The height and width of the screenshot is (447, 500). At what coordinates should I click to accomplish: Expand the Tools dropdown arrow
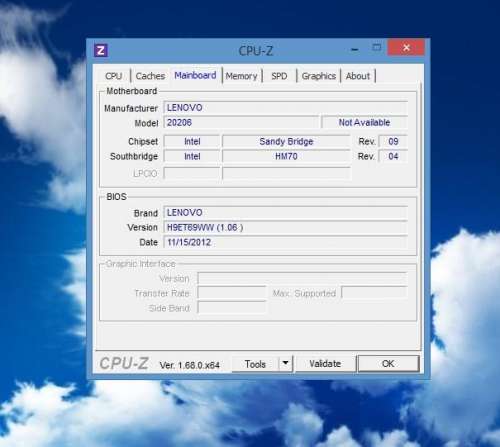click(x=286, y=363)
